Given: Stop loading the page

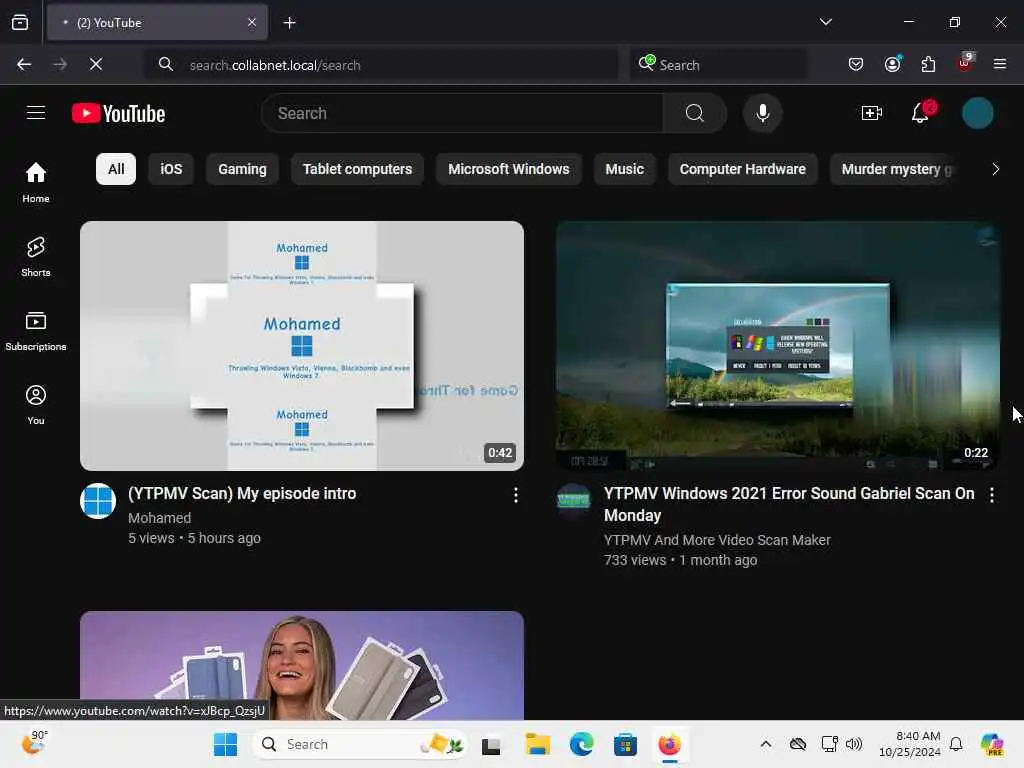Looking at the screenshot, I should click(96, 64).
